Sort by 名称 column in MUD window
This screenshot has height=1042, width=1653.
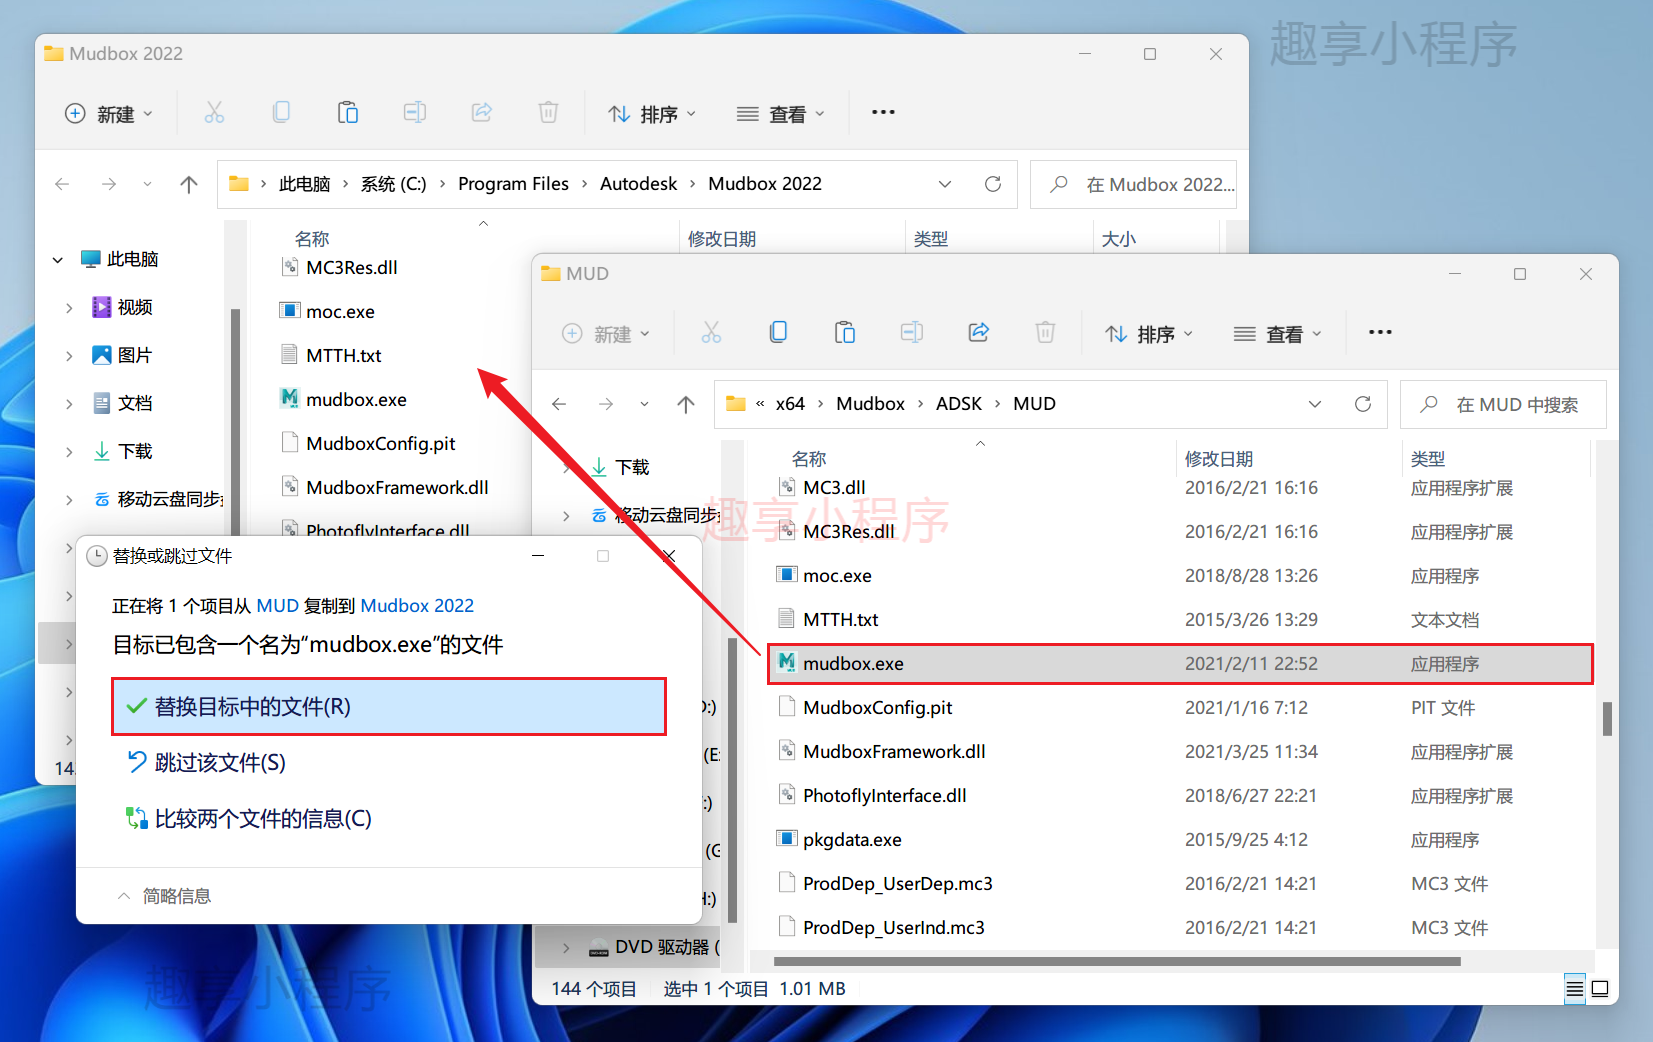809,459
